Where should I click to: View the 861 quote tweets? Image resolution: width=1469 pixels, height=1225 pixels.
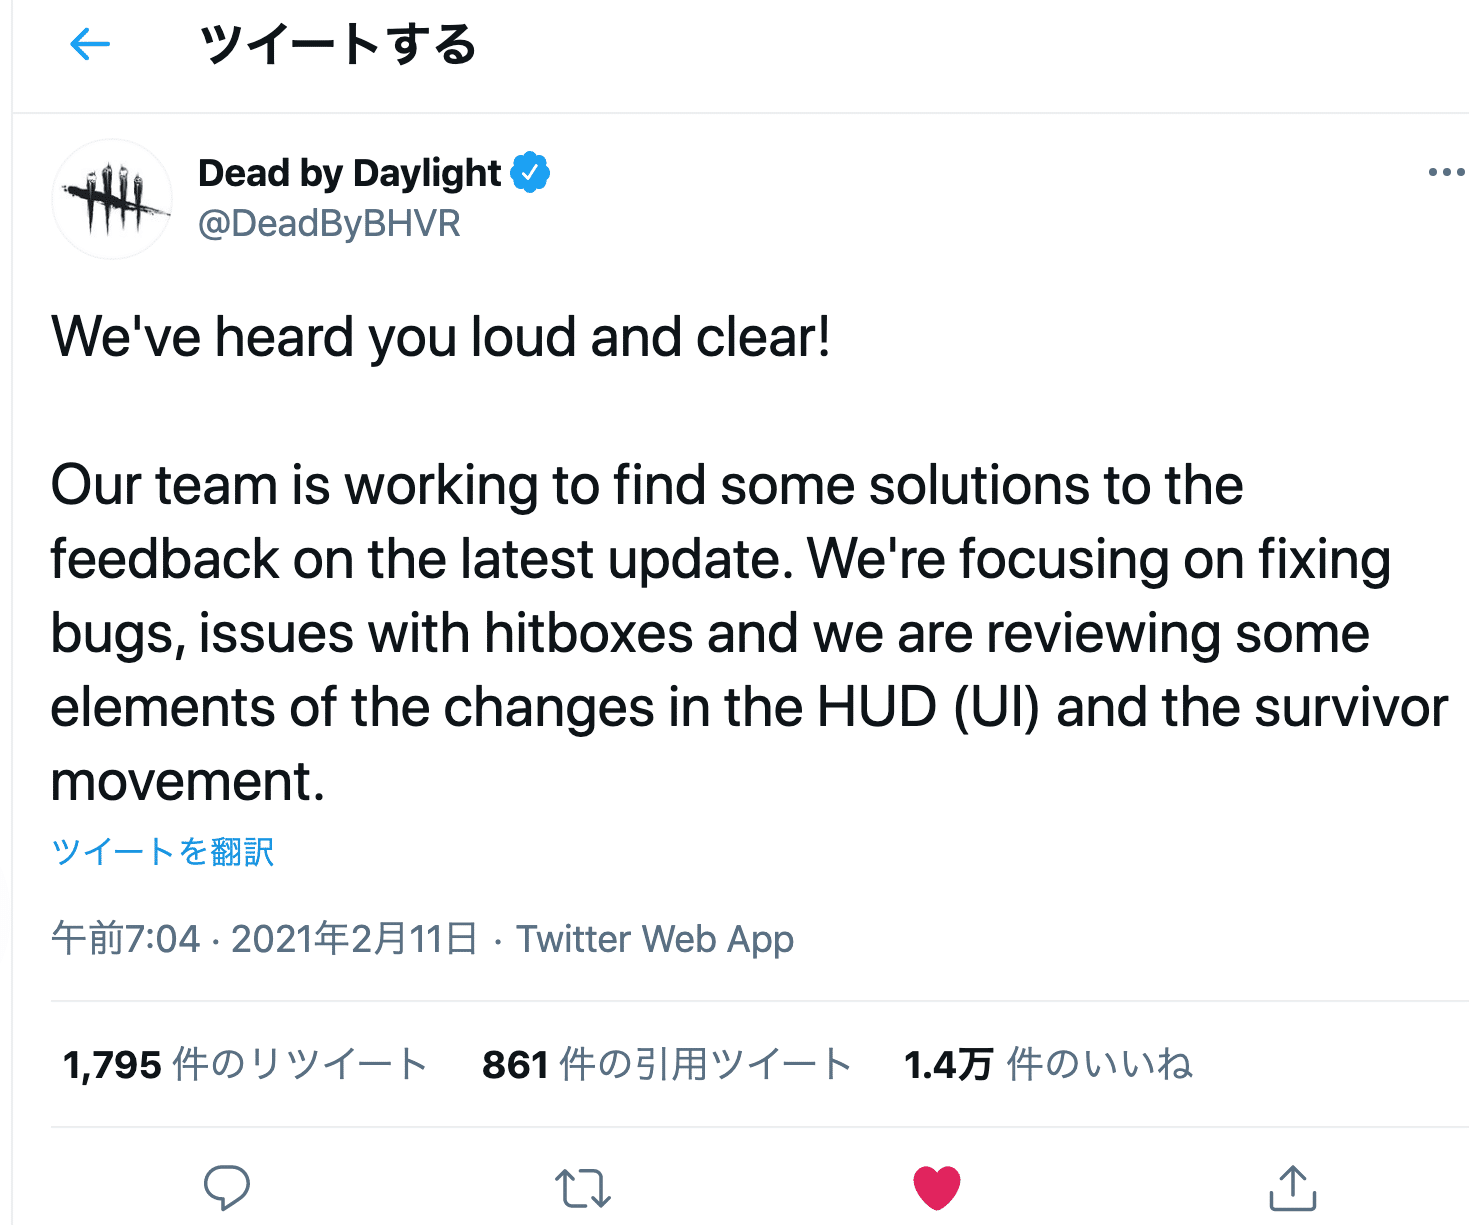click(665, 1064)
